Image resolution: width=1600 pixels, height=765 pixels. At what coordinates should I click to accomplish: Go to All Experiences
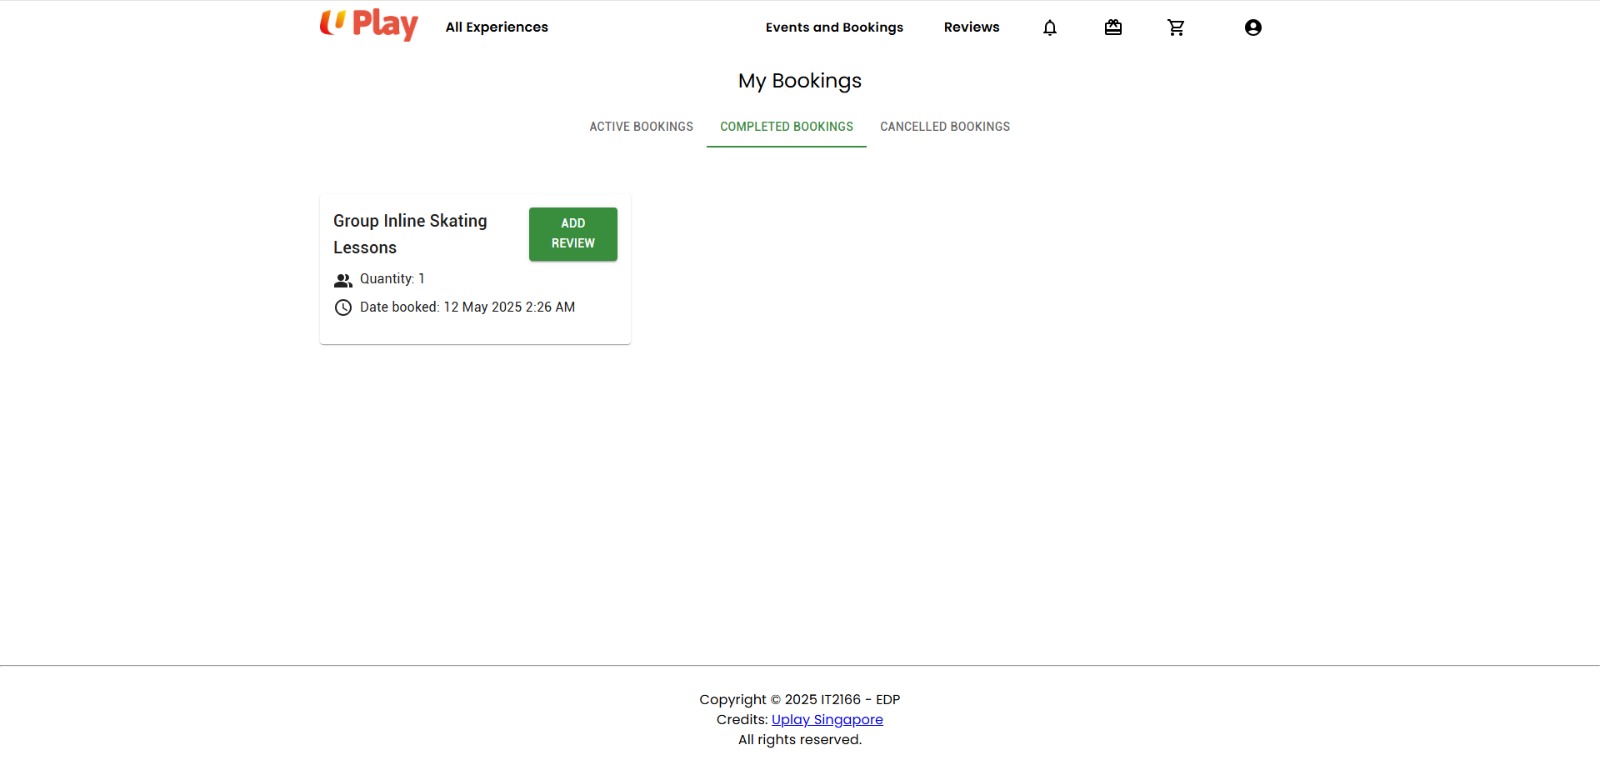tap(496, 27)
